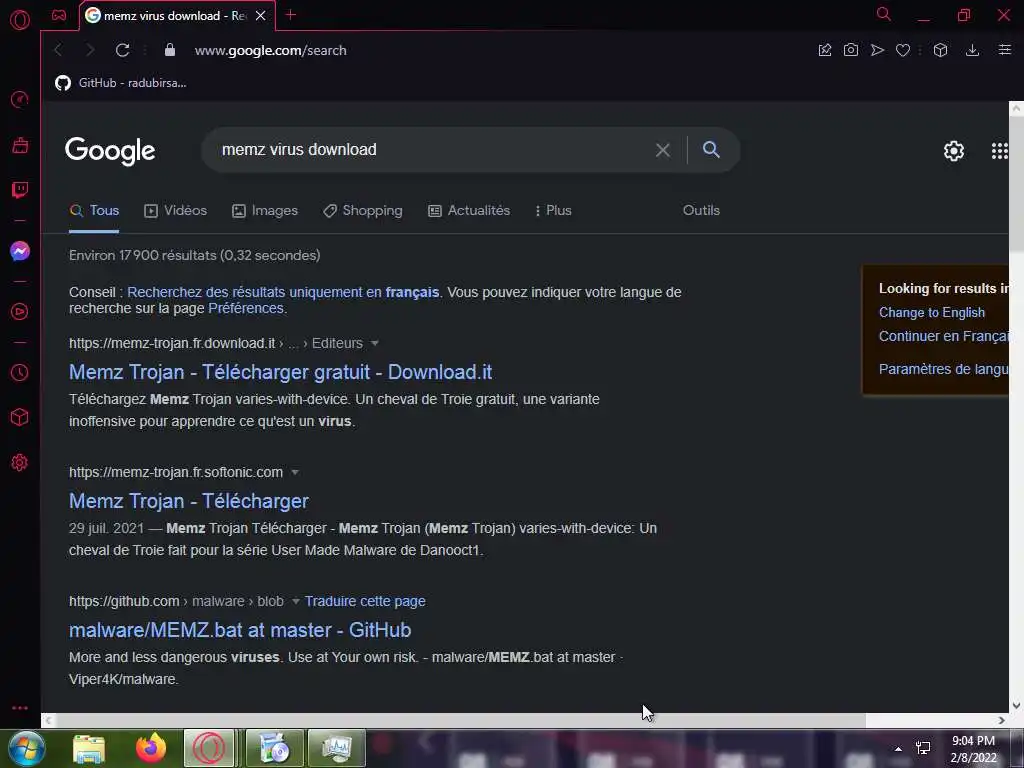Switch to the Actualités tab
This screenshot has width=1024, height=768.
pyautogui.click(x=469, y=210)
